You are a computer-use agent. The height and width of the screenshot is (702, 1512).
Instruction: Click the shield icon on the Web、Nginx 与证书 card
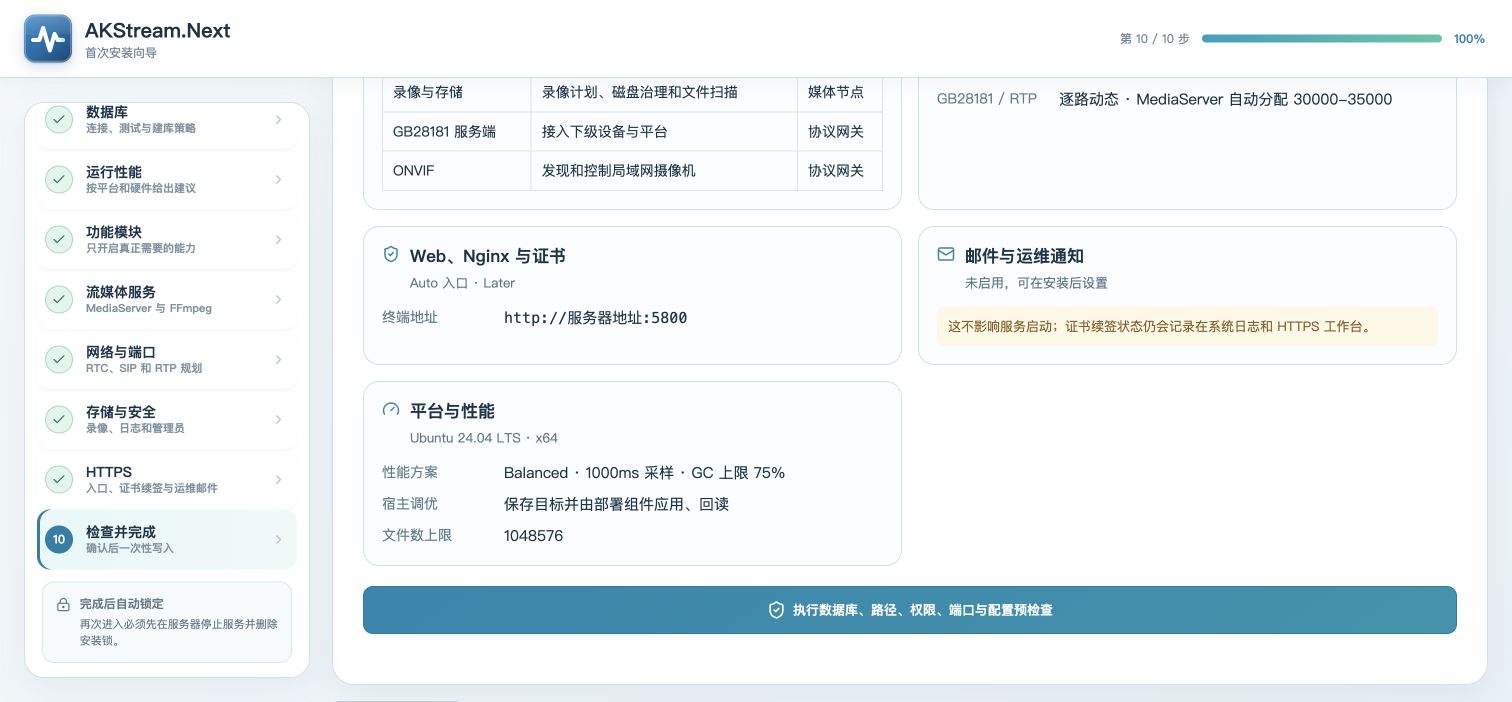coord(391,255)
